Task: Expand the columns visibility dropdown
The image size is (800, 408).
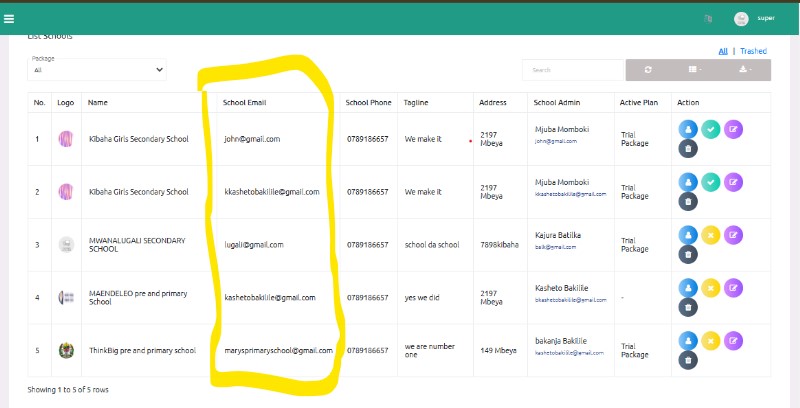Action: click(x=697, y=70)
